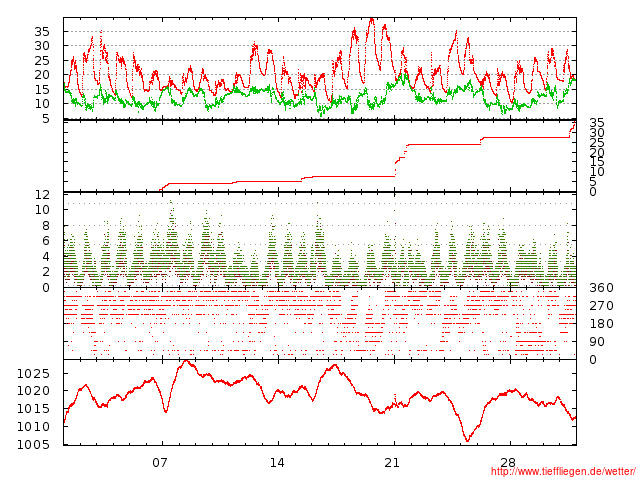Select the 4 wind speed axis label
This screenshot has height=480, width=640.
point(46,257)
